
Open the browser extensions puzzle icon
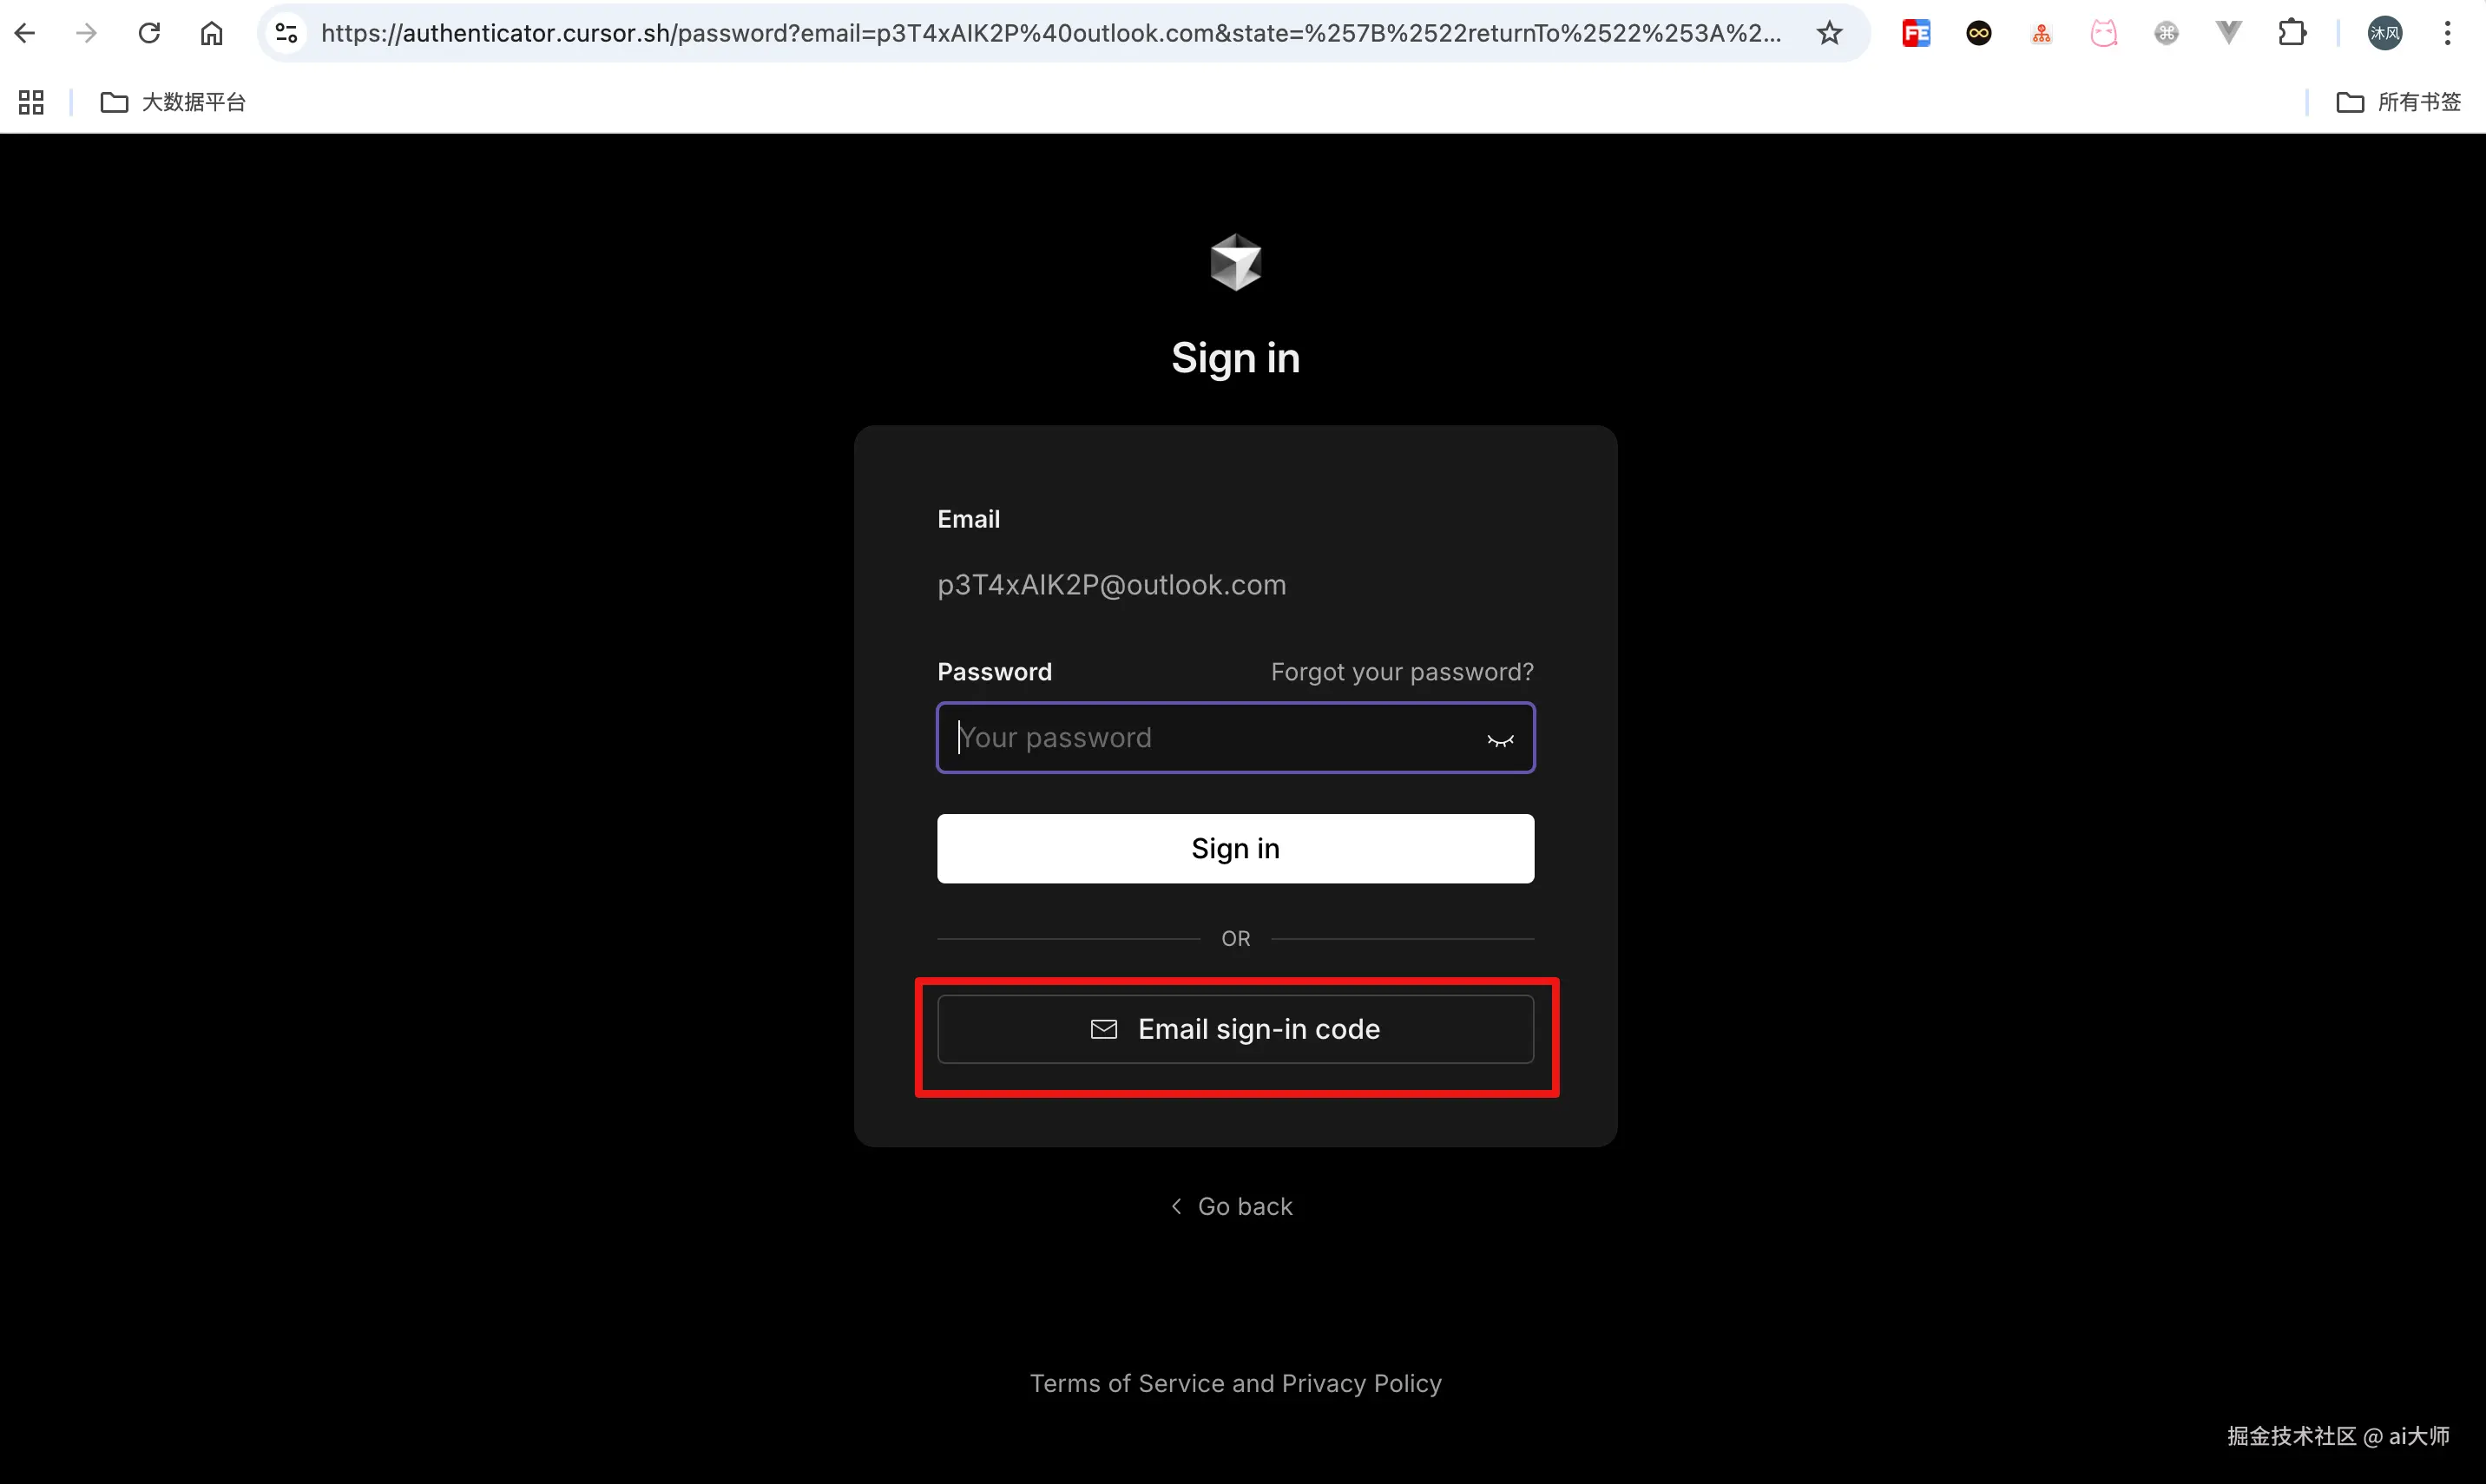pos(2291,33)
